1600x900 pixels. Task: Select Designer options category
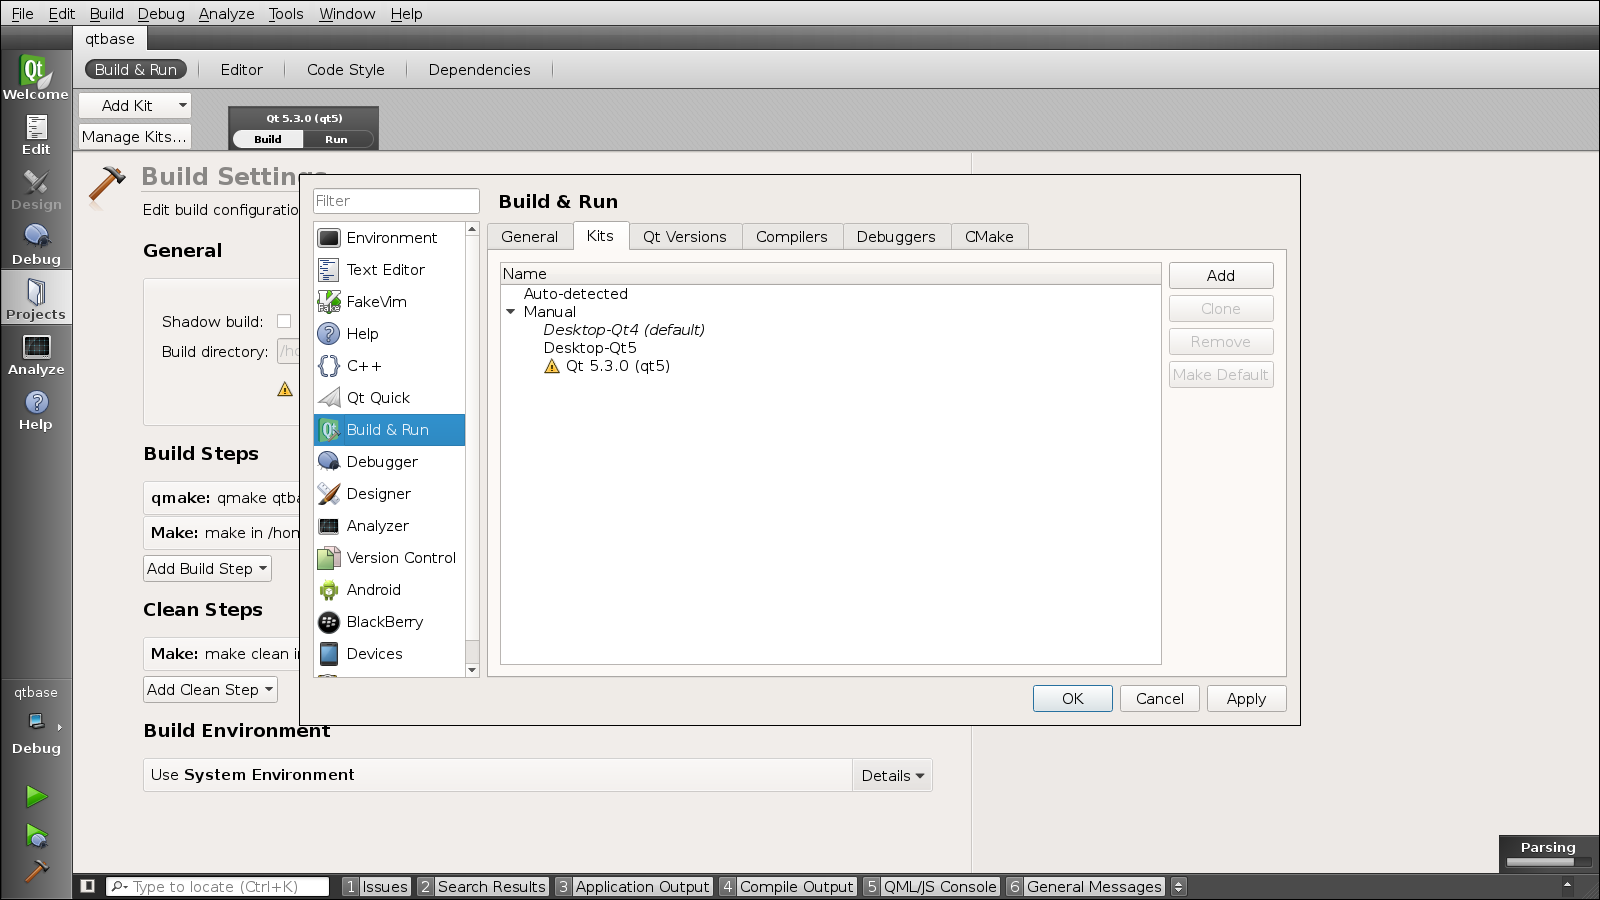pyautogui.click(x=389, y=494)
